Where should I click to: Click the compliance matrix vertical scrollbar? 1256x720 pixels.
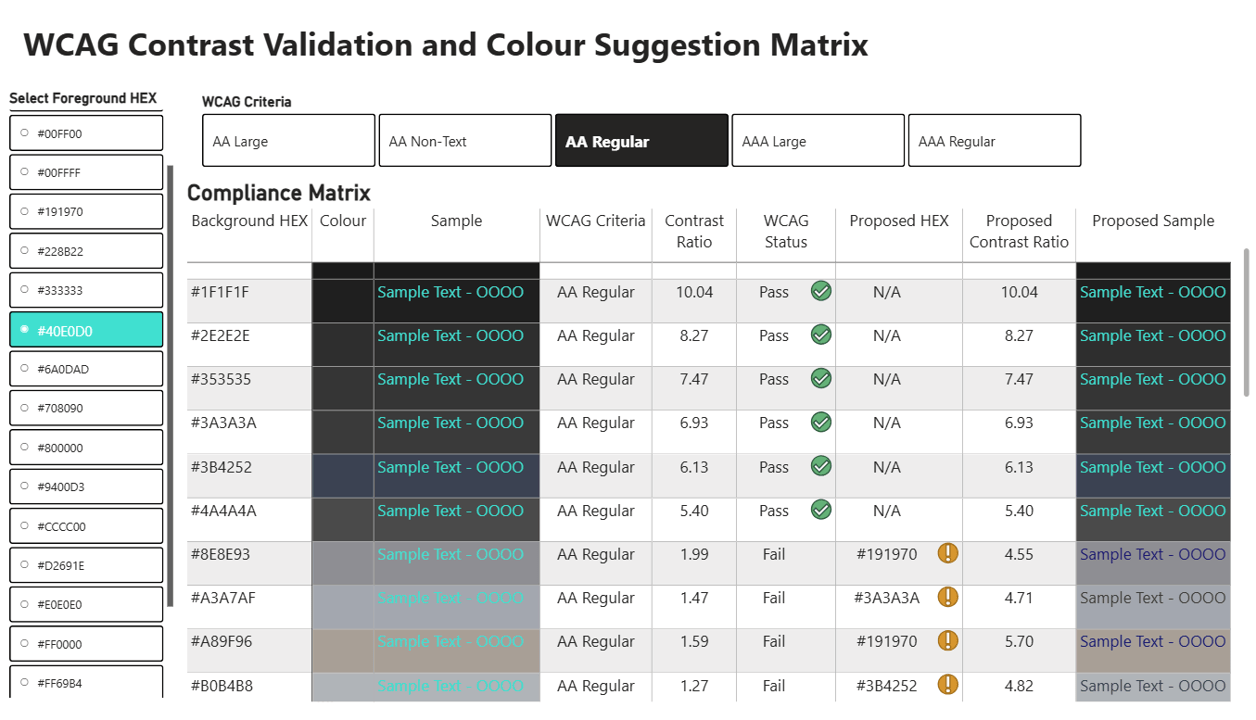pyautogui.click(x=1246, y=322)
